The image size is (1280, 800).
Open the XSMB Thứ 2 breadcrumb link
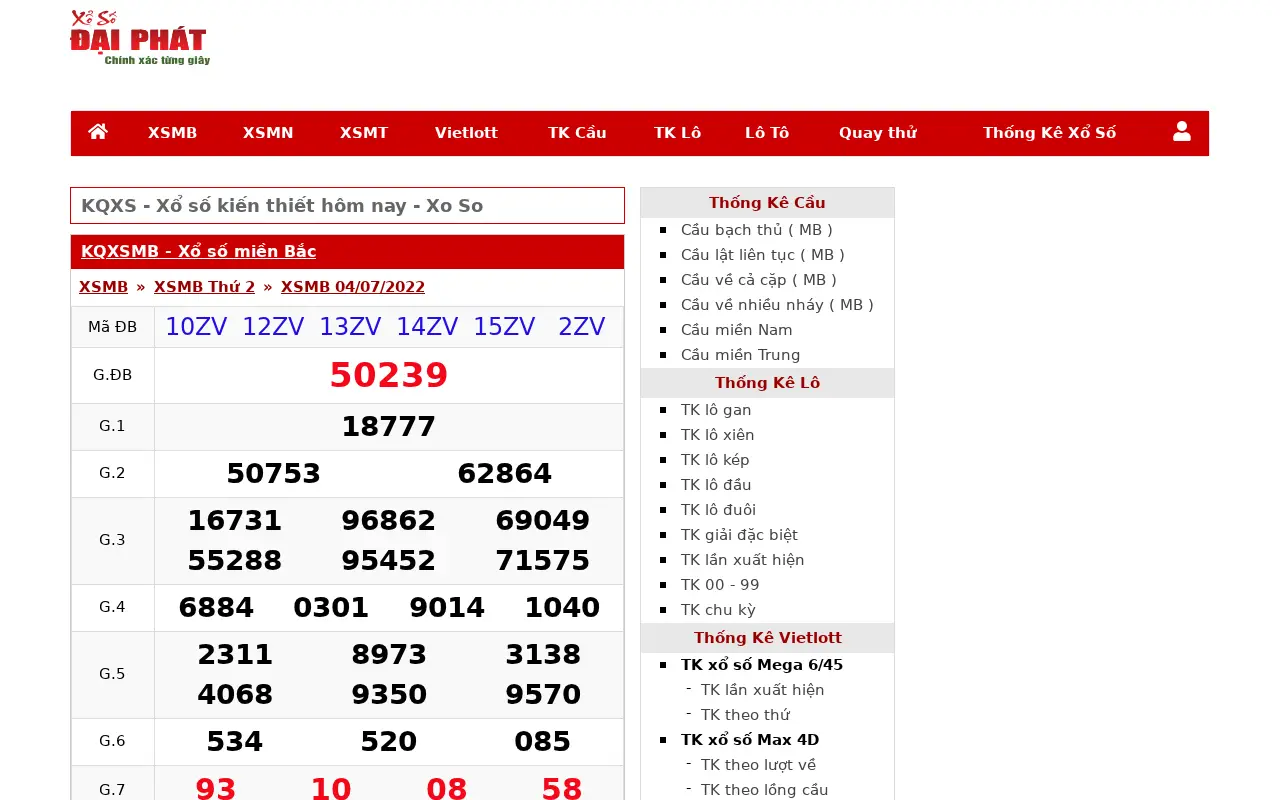(204, 287)
